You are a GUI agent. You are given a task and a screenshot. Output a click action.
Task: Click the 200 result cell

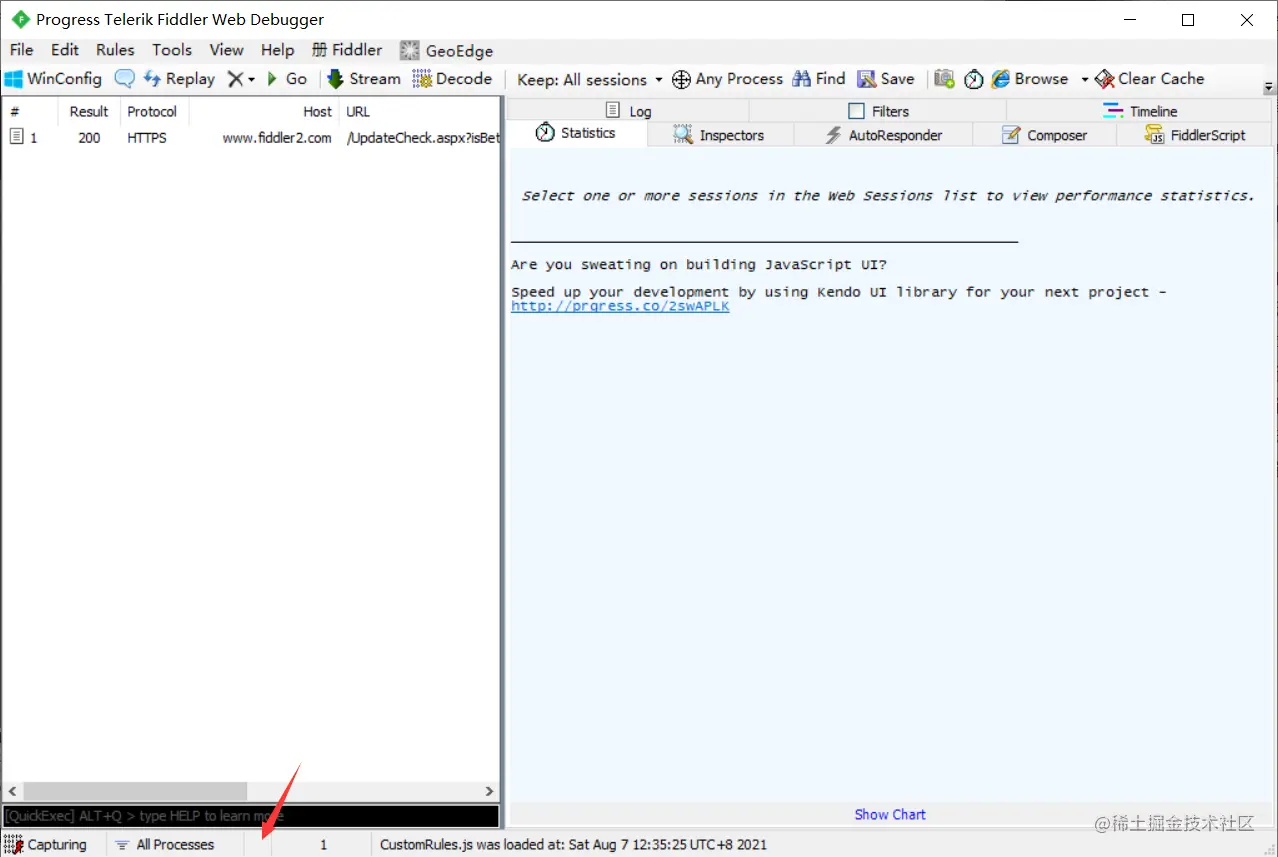tap(89, 138)
